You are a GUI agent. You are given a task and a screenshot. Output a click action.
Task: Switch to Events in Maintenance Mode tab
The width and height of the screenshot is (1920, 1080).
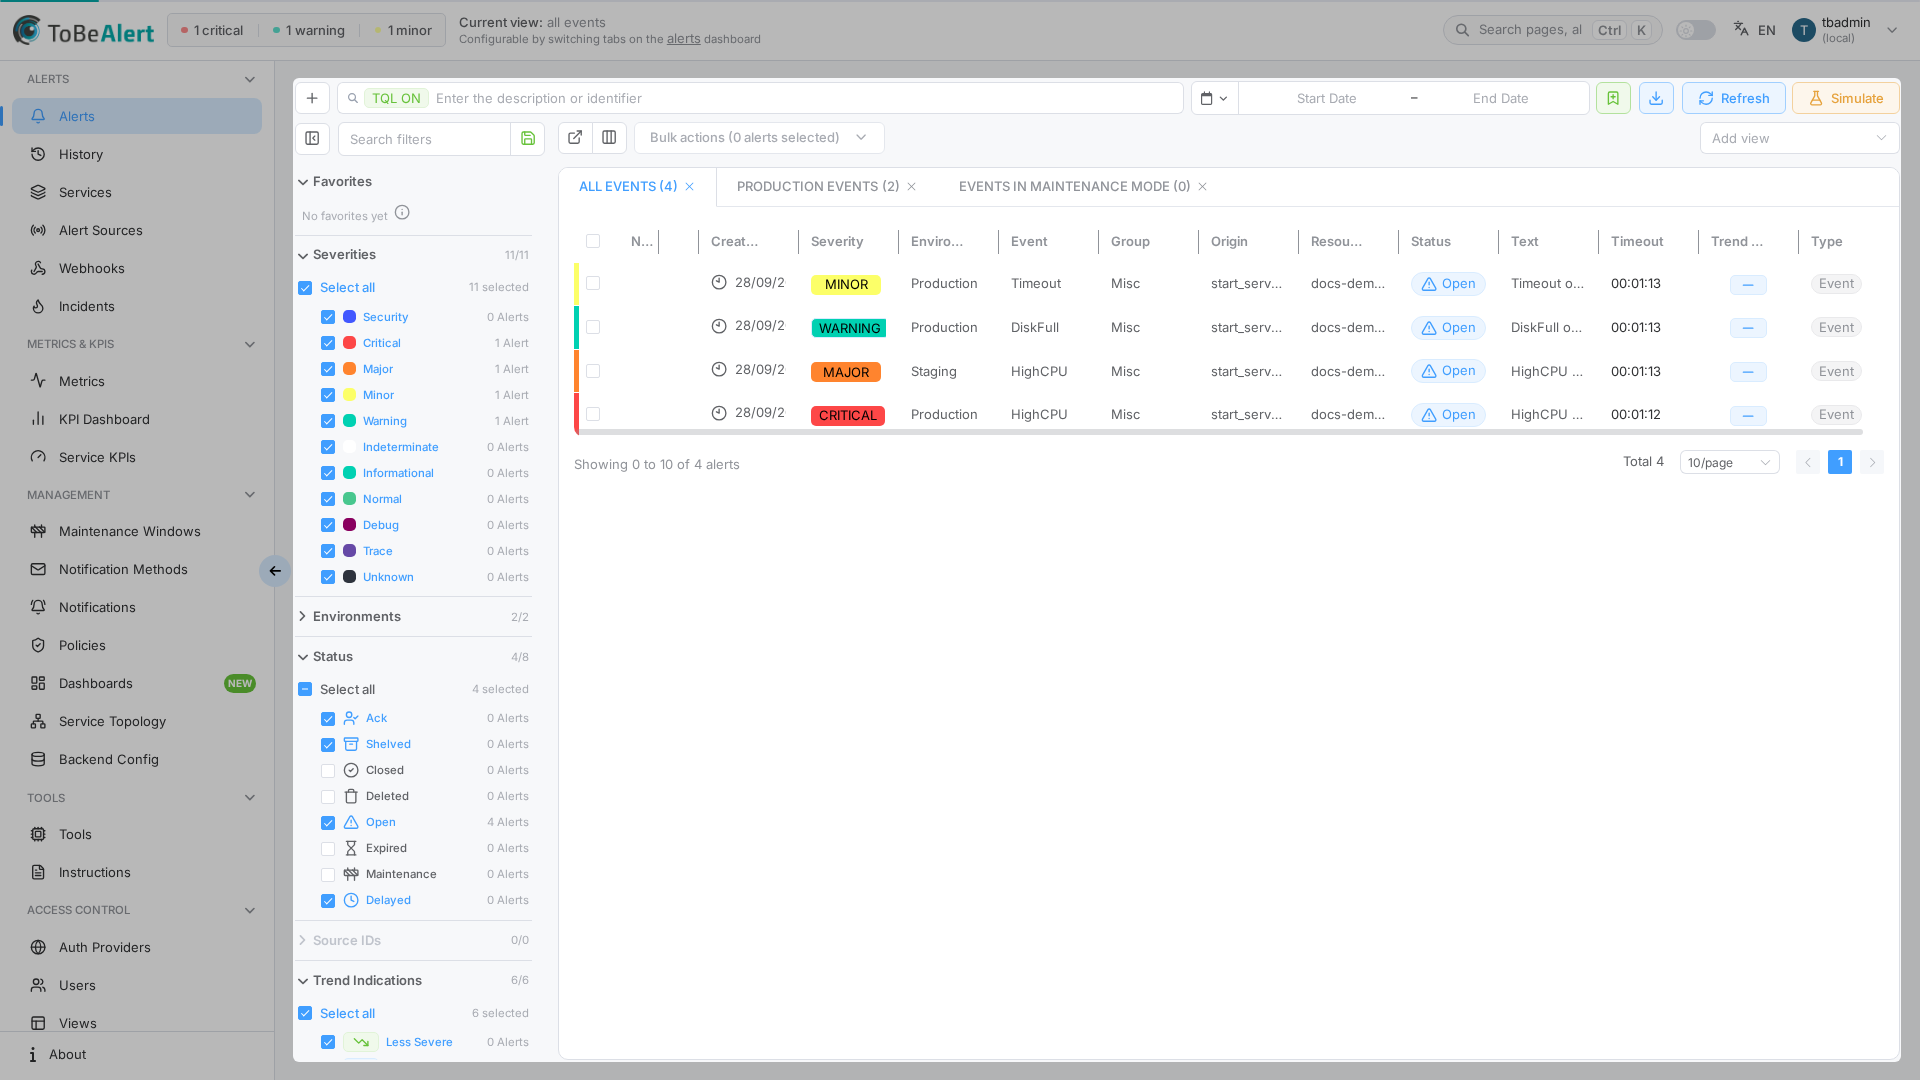coord(1074,186)
